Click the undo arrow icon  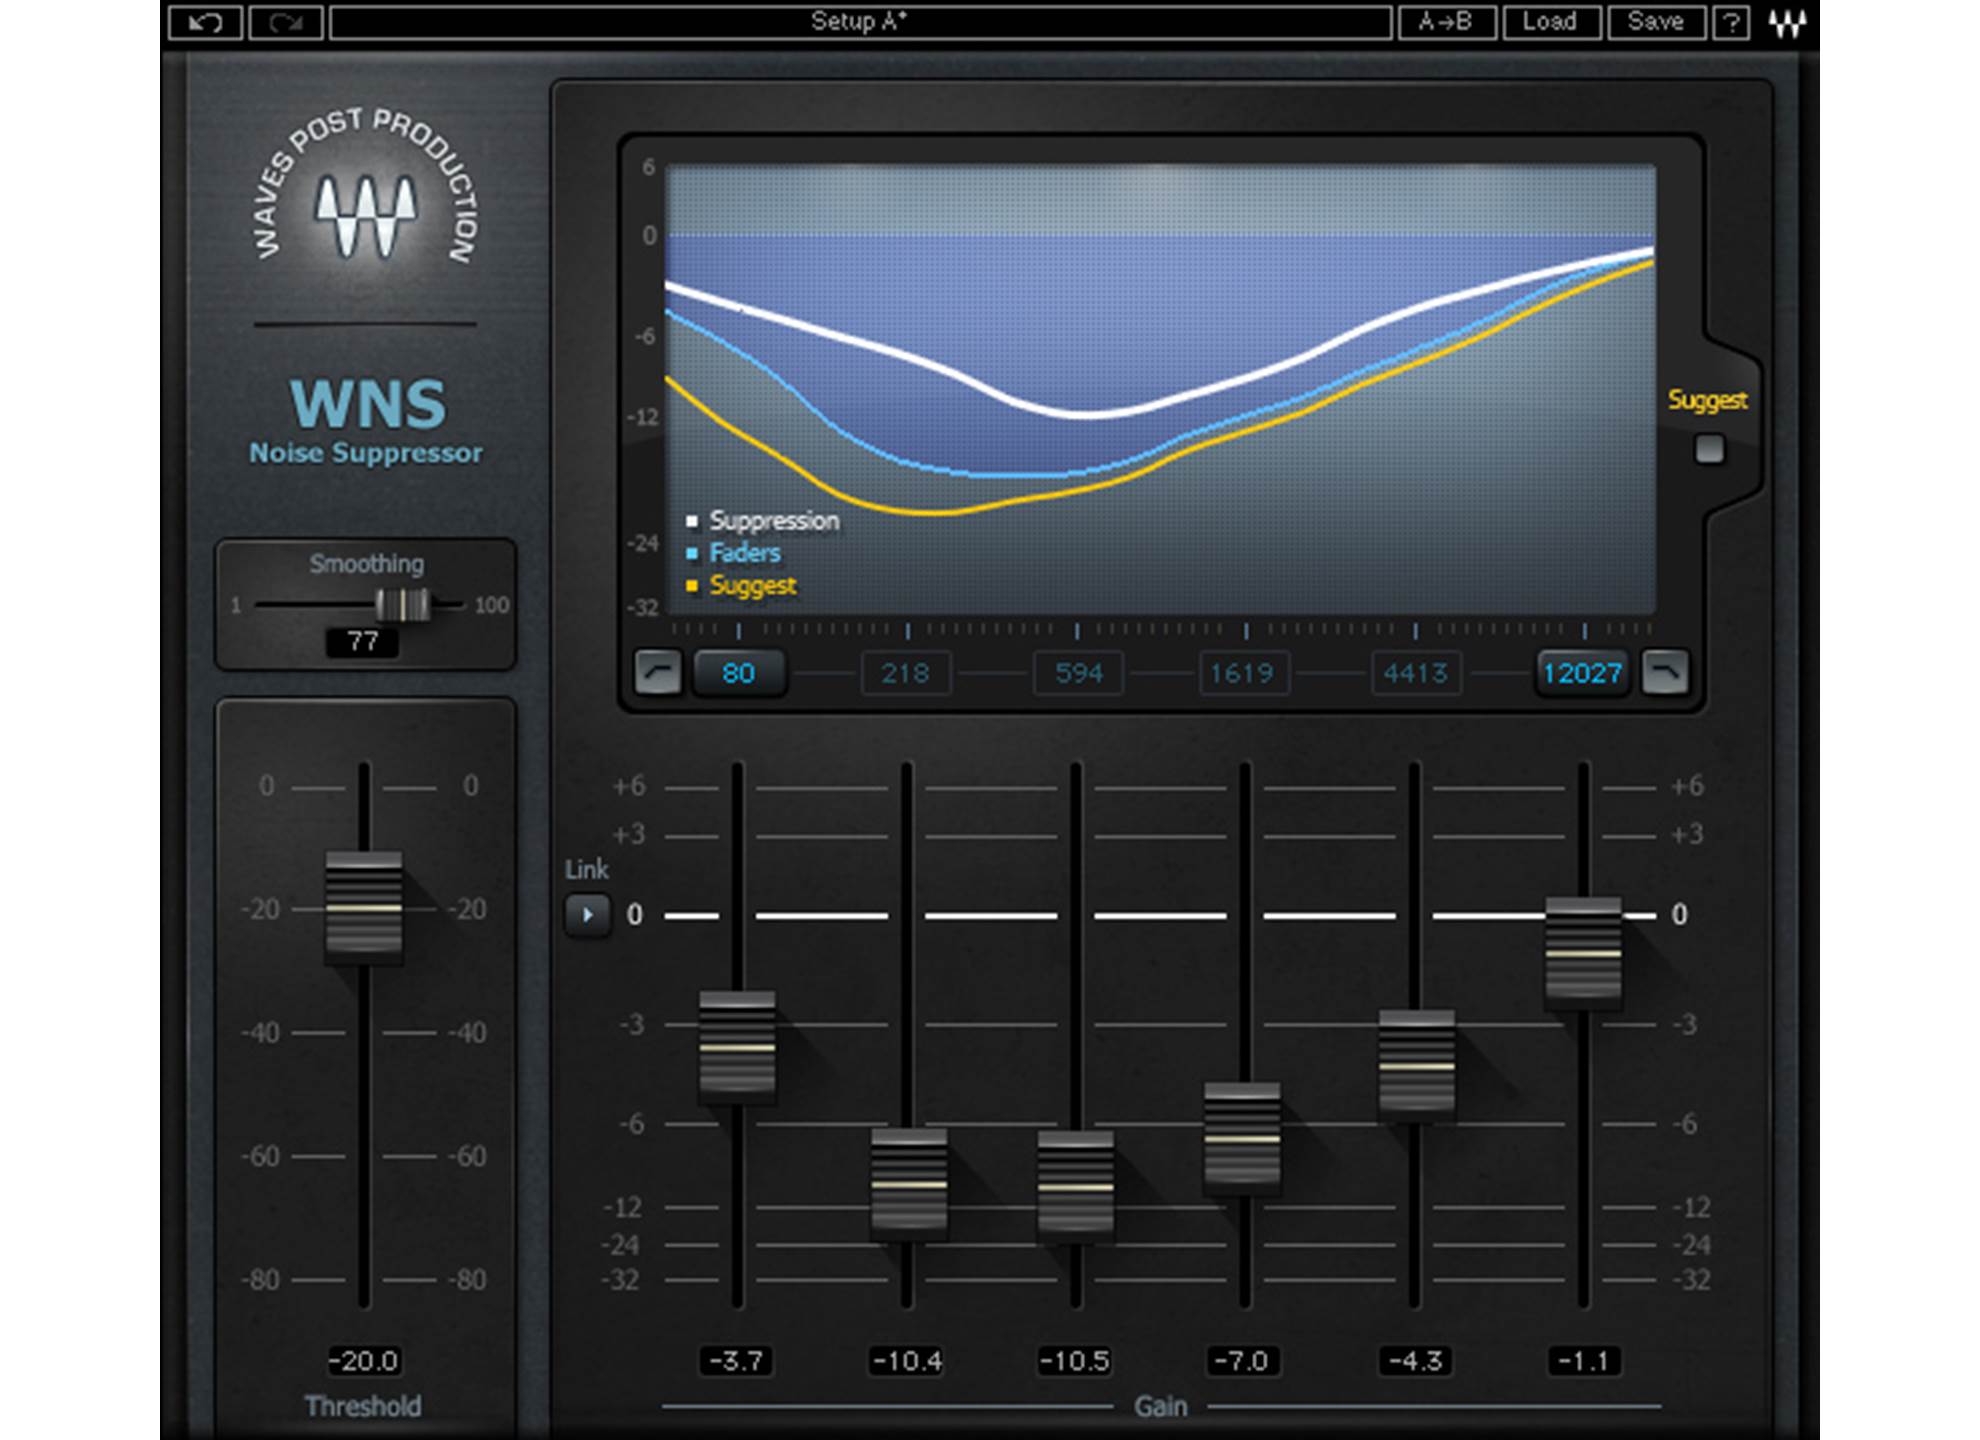(x=208, y=20)
